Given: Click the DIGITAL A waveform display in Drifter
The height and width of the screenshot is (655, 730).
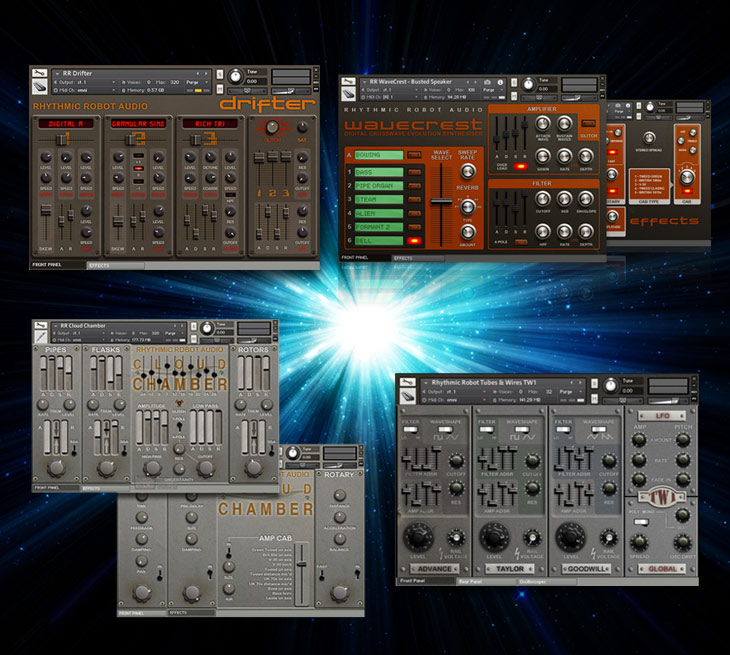Looking at the screenshot, I should click(66, 123).
